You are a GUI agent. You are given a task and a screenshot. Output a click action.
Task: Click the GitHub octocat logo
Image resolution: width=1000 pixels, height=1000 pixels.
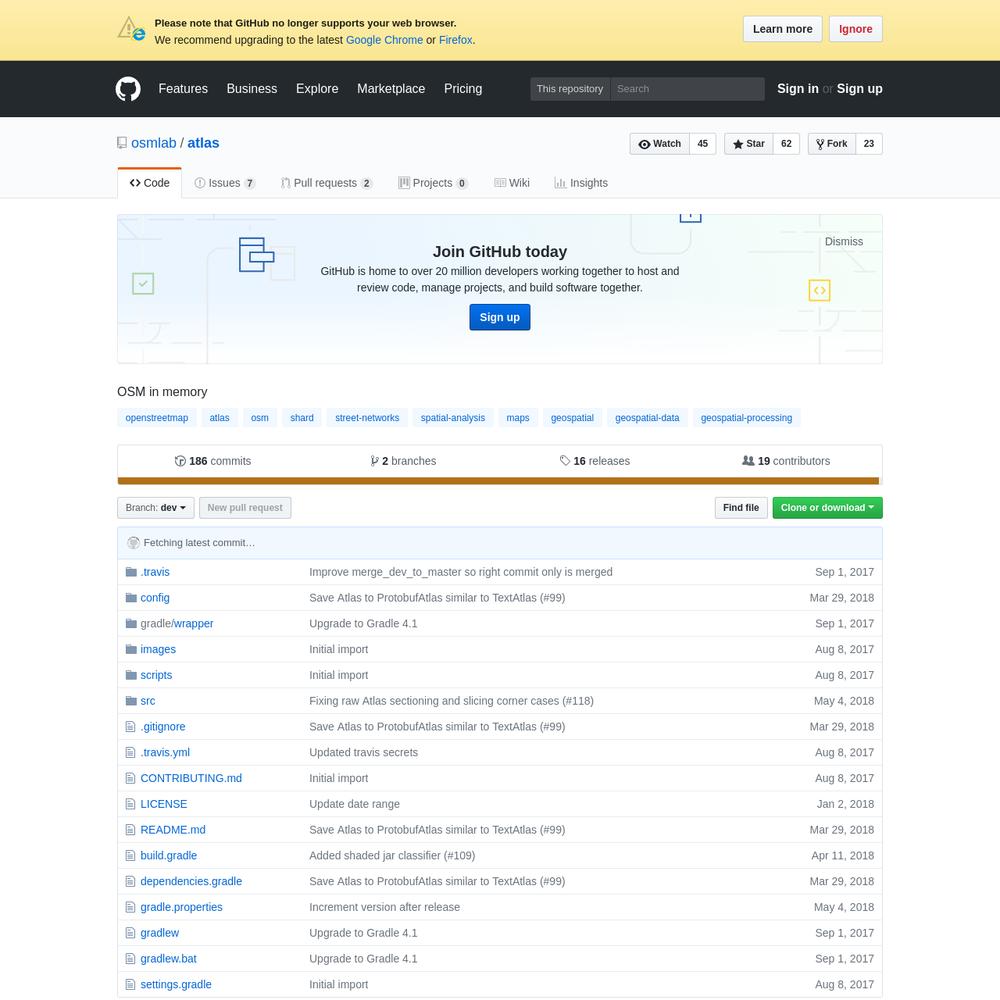pos(128,89)
